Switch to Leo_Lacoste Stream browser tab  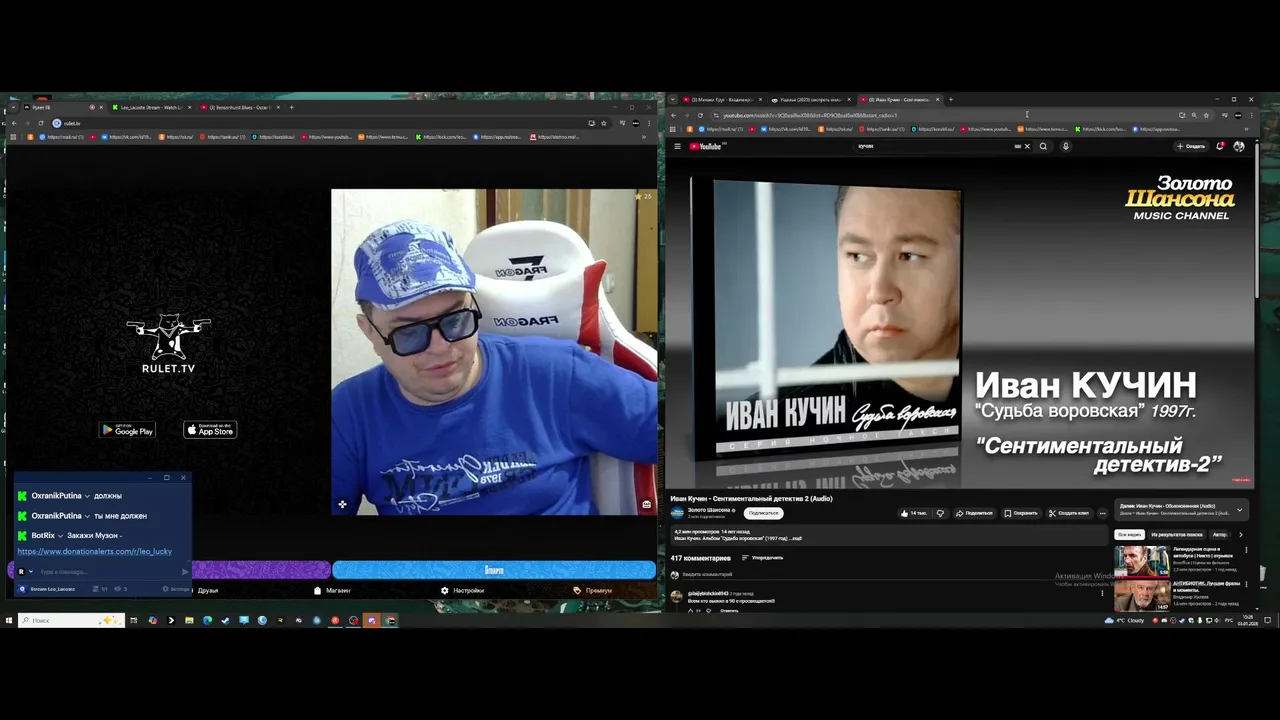[150, 107]
